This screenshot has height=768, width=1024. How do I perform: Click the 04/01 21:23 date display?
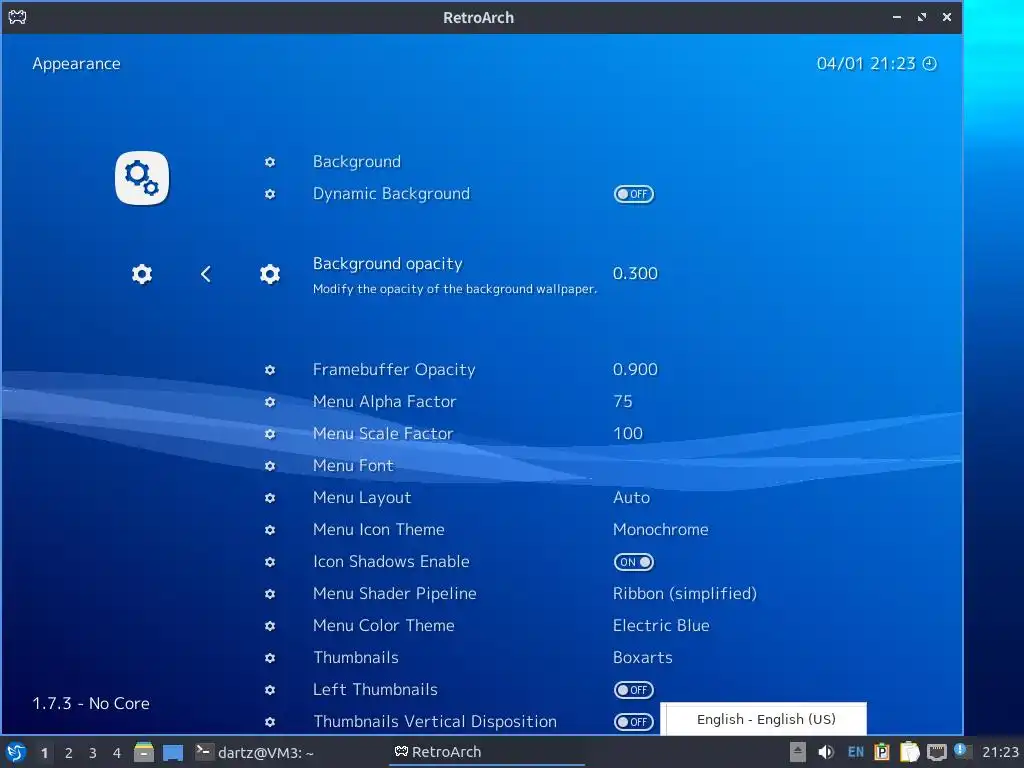coord(866,63)
